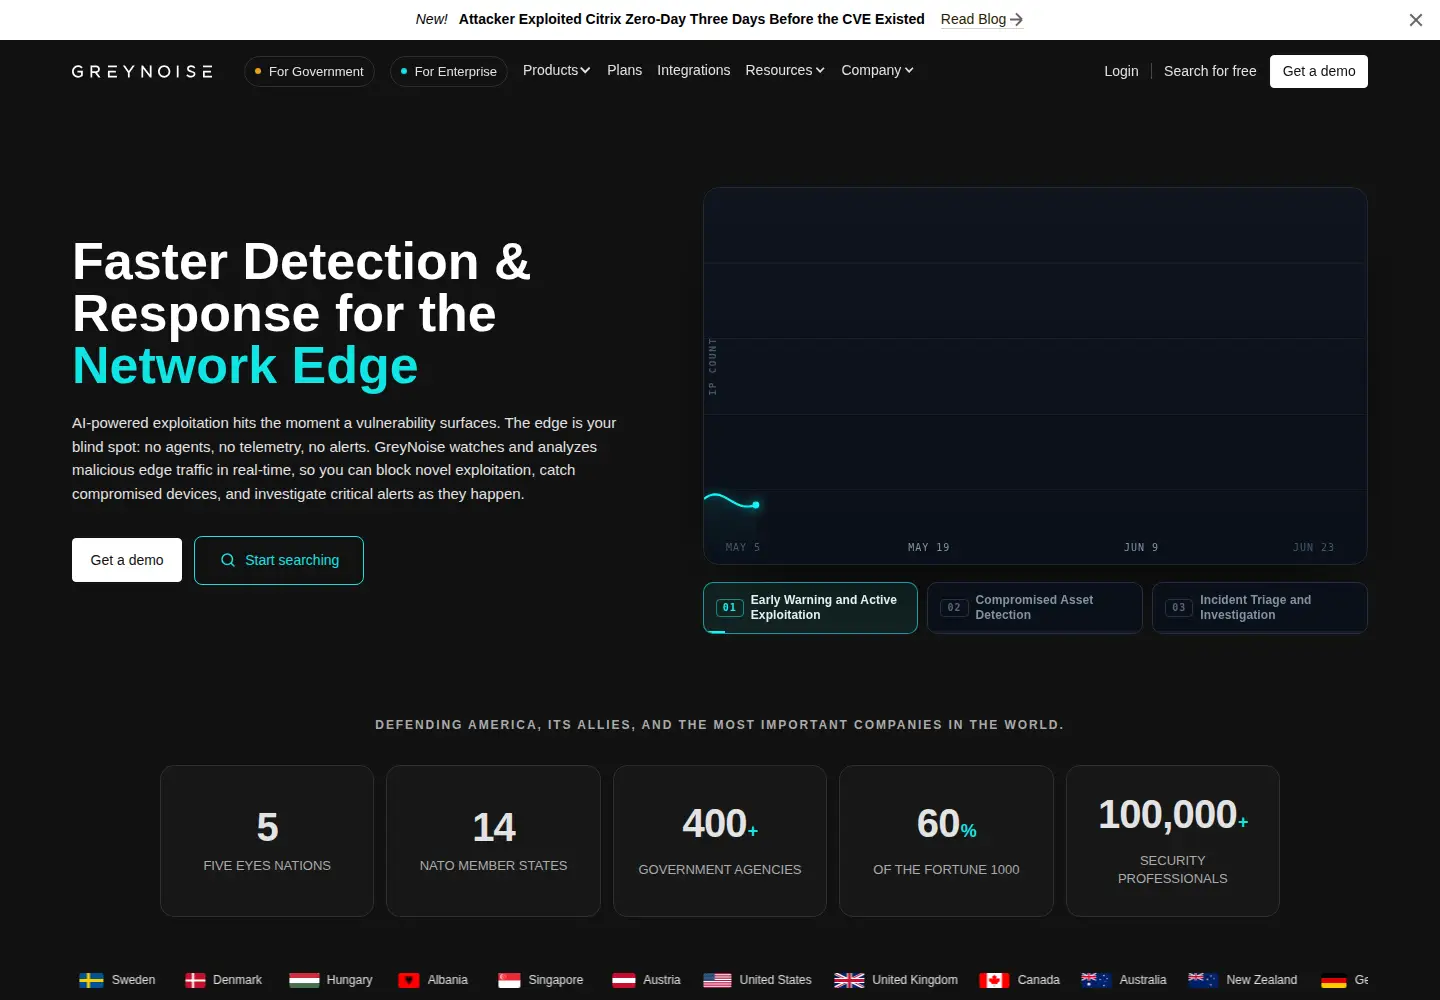Click the United Kingdom flag icon
The width and height of the screenshot is (1440, 1000).
849,980
